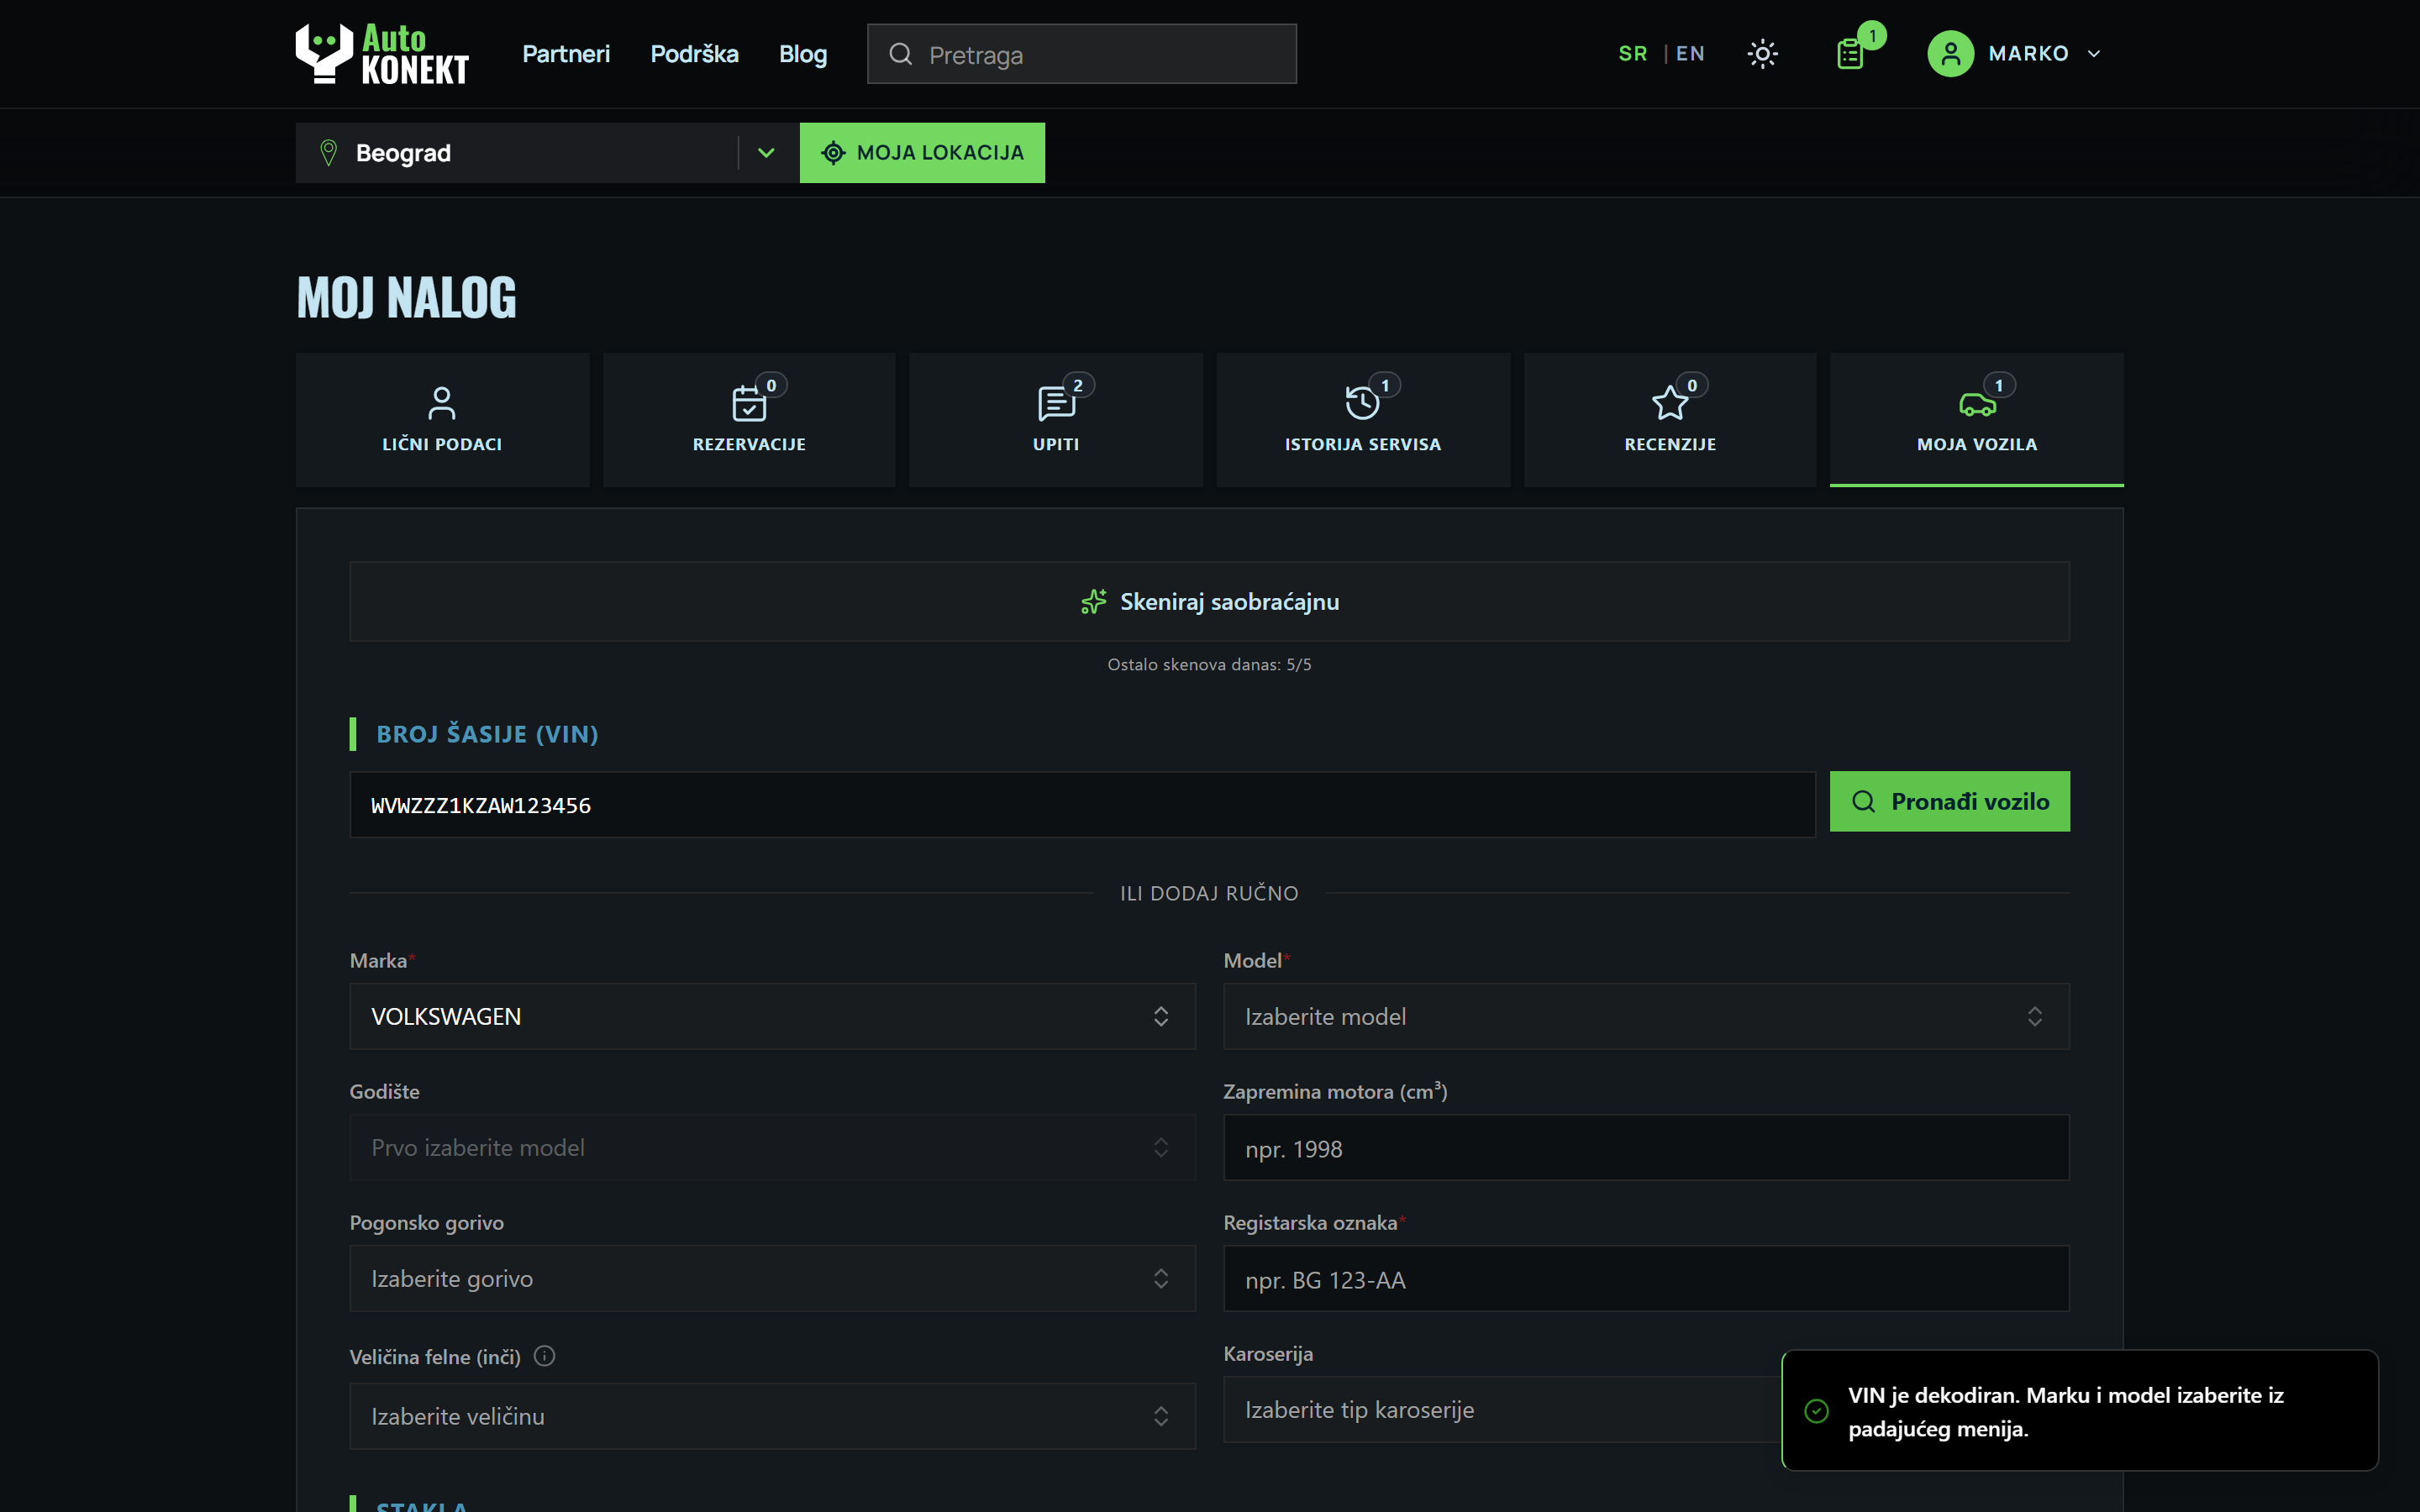Select the location pin icon beside Beograd
2420x1512 pixels.
point(328,153)
